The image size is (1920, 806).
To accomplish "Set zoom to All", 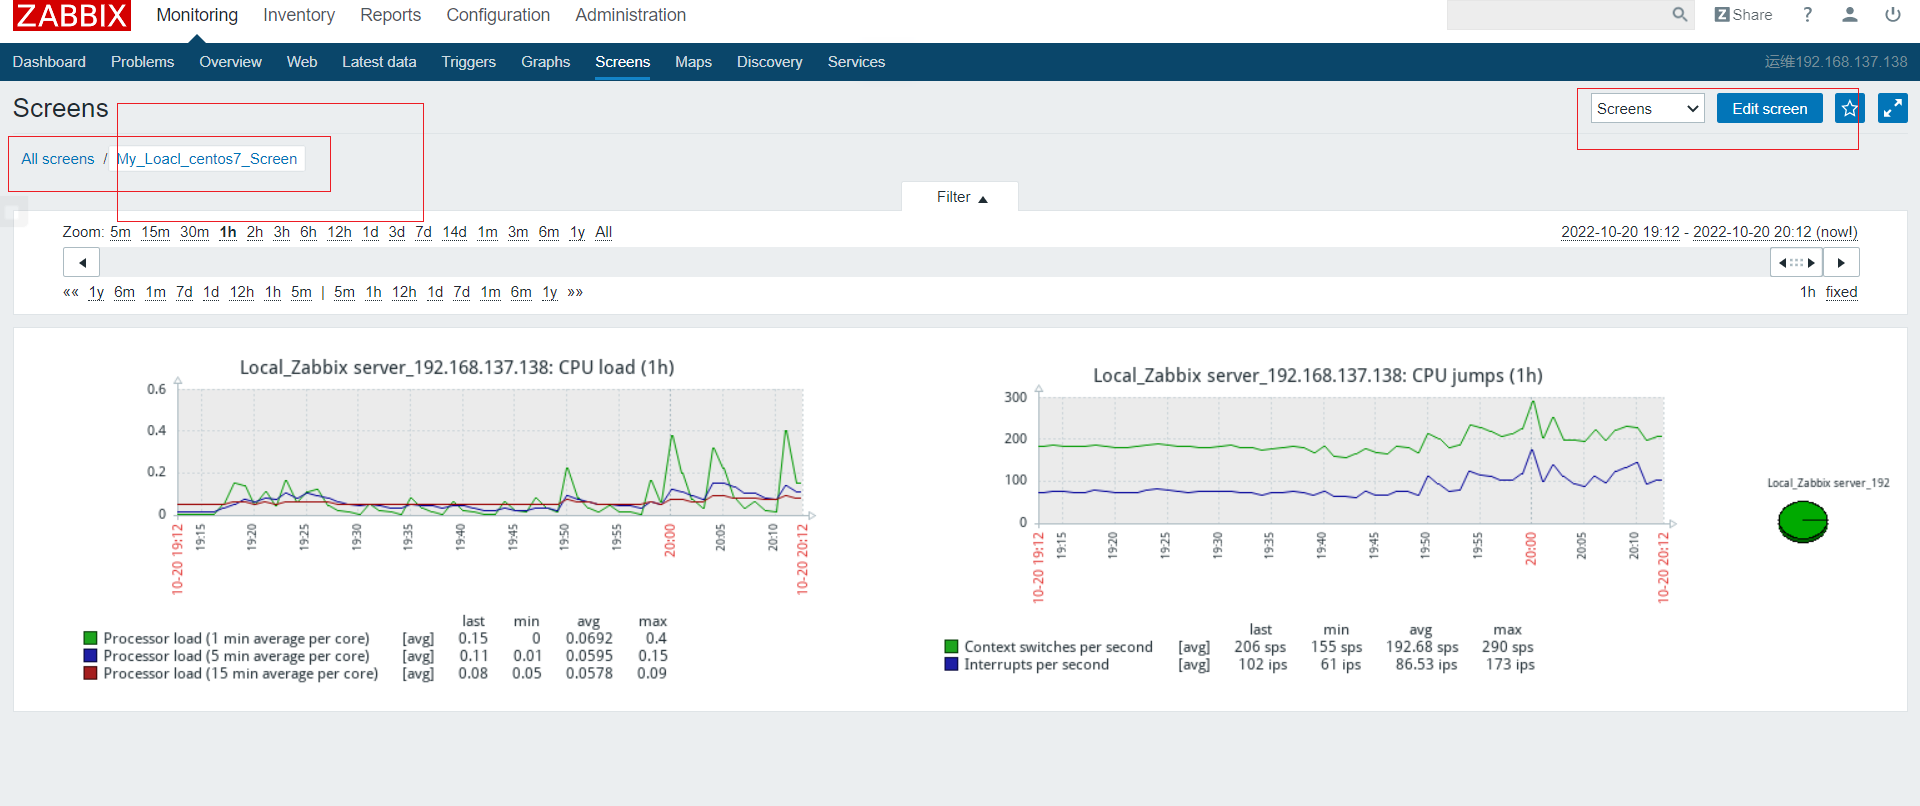I will point(603,232).
